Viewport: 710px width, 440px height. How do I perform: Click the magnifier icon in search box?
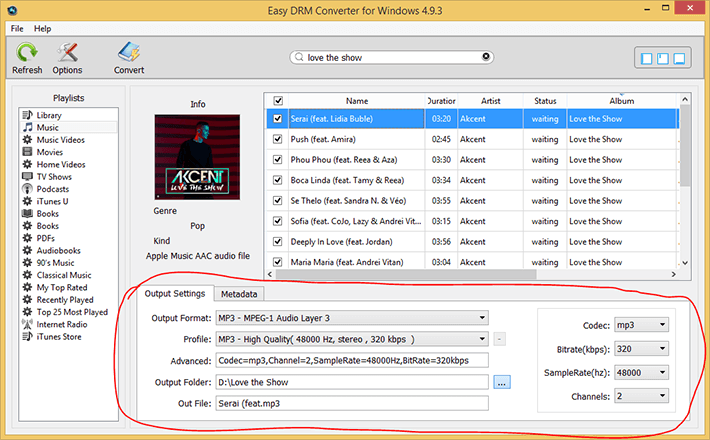pyautogui.click(x=299, y=57)
